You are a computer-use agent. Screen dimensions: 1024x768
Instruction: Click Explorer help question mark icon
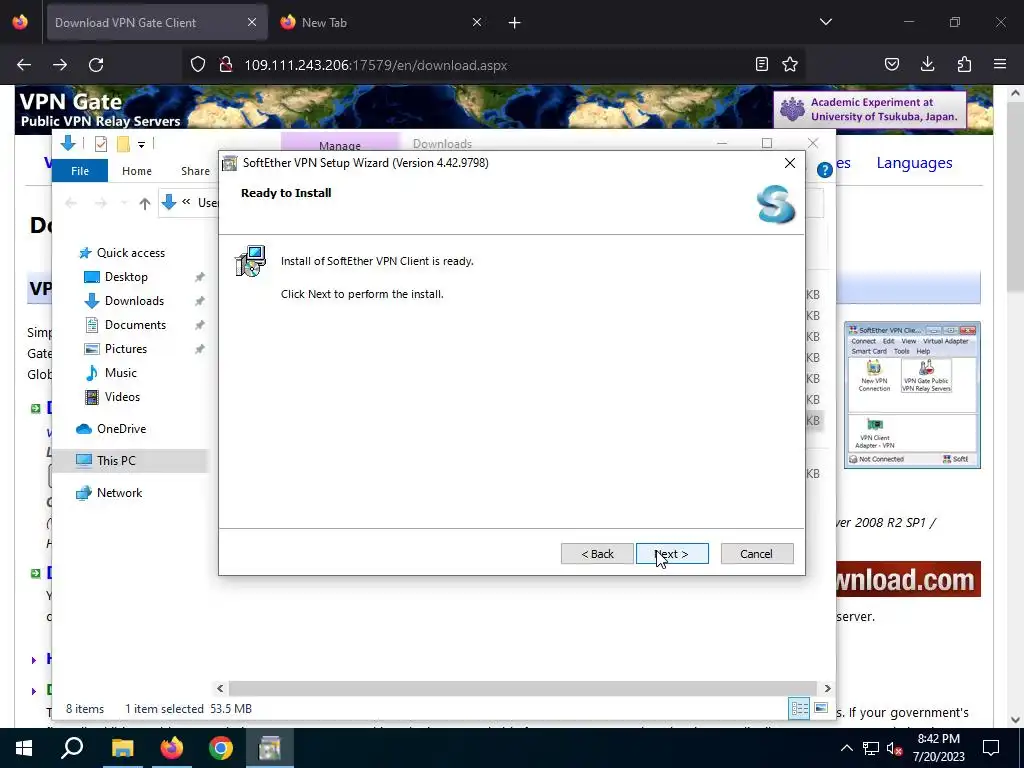[x=824, y=170]
